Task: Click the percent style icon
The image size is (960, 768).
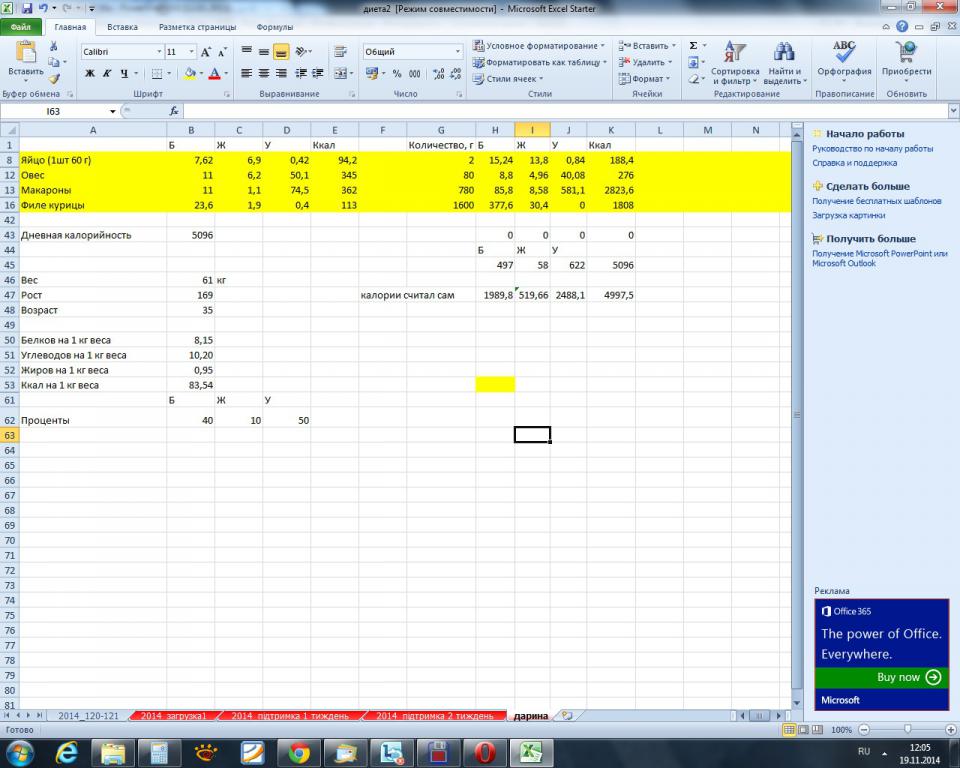Action: (396, 74)
